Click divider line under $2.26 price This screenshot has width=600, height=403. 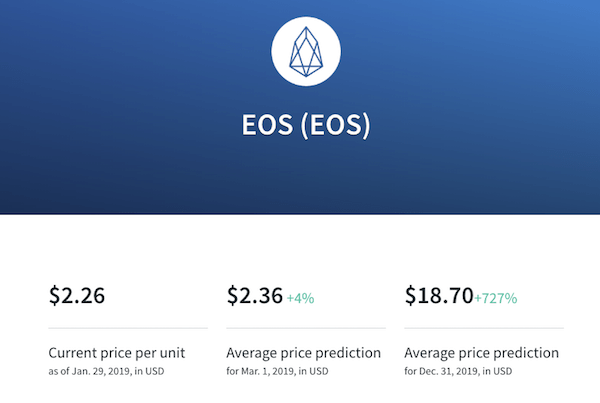click(128, 328)
